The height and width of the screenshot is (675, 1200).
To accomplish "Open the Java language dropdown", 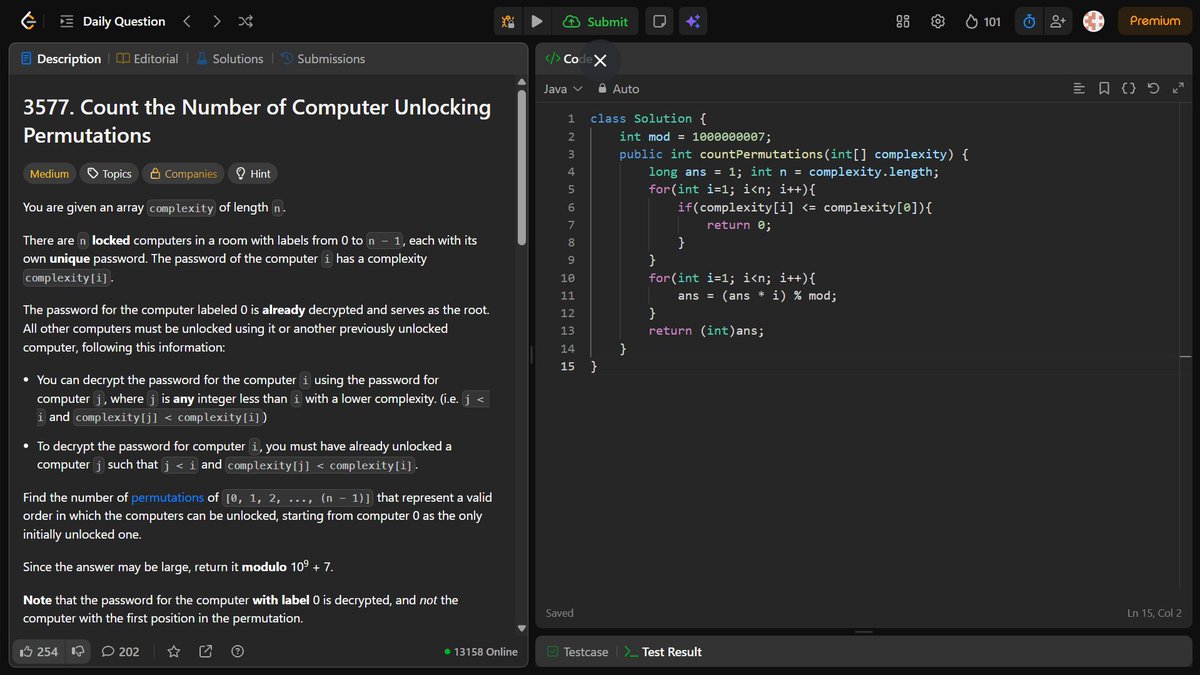I will coord(563,88).
